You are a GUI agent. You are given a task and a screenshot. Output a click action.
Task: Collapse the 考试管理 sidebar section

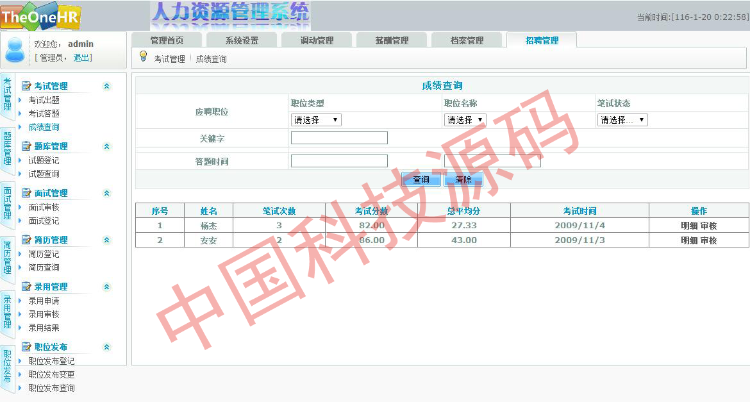[107, 86]
